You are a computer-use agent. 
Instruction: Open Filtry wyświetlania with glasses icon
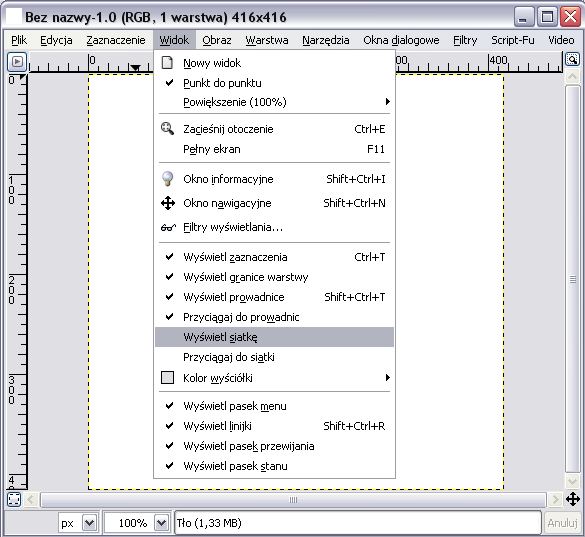(x=275, y=227)
